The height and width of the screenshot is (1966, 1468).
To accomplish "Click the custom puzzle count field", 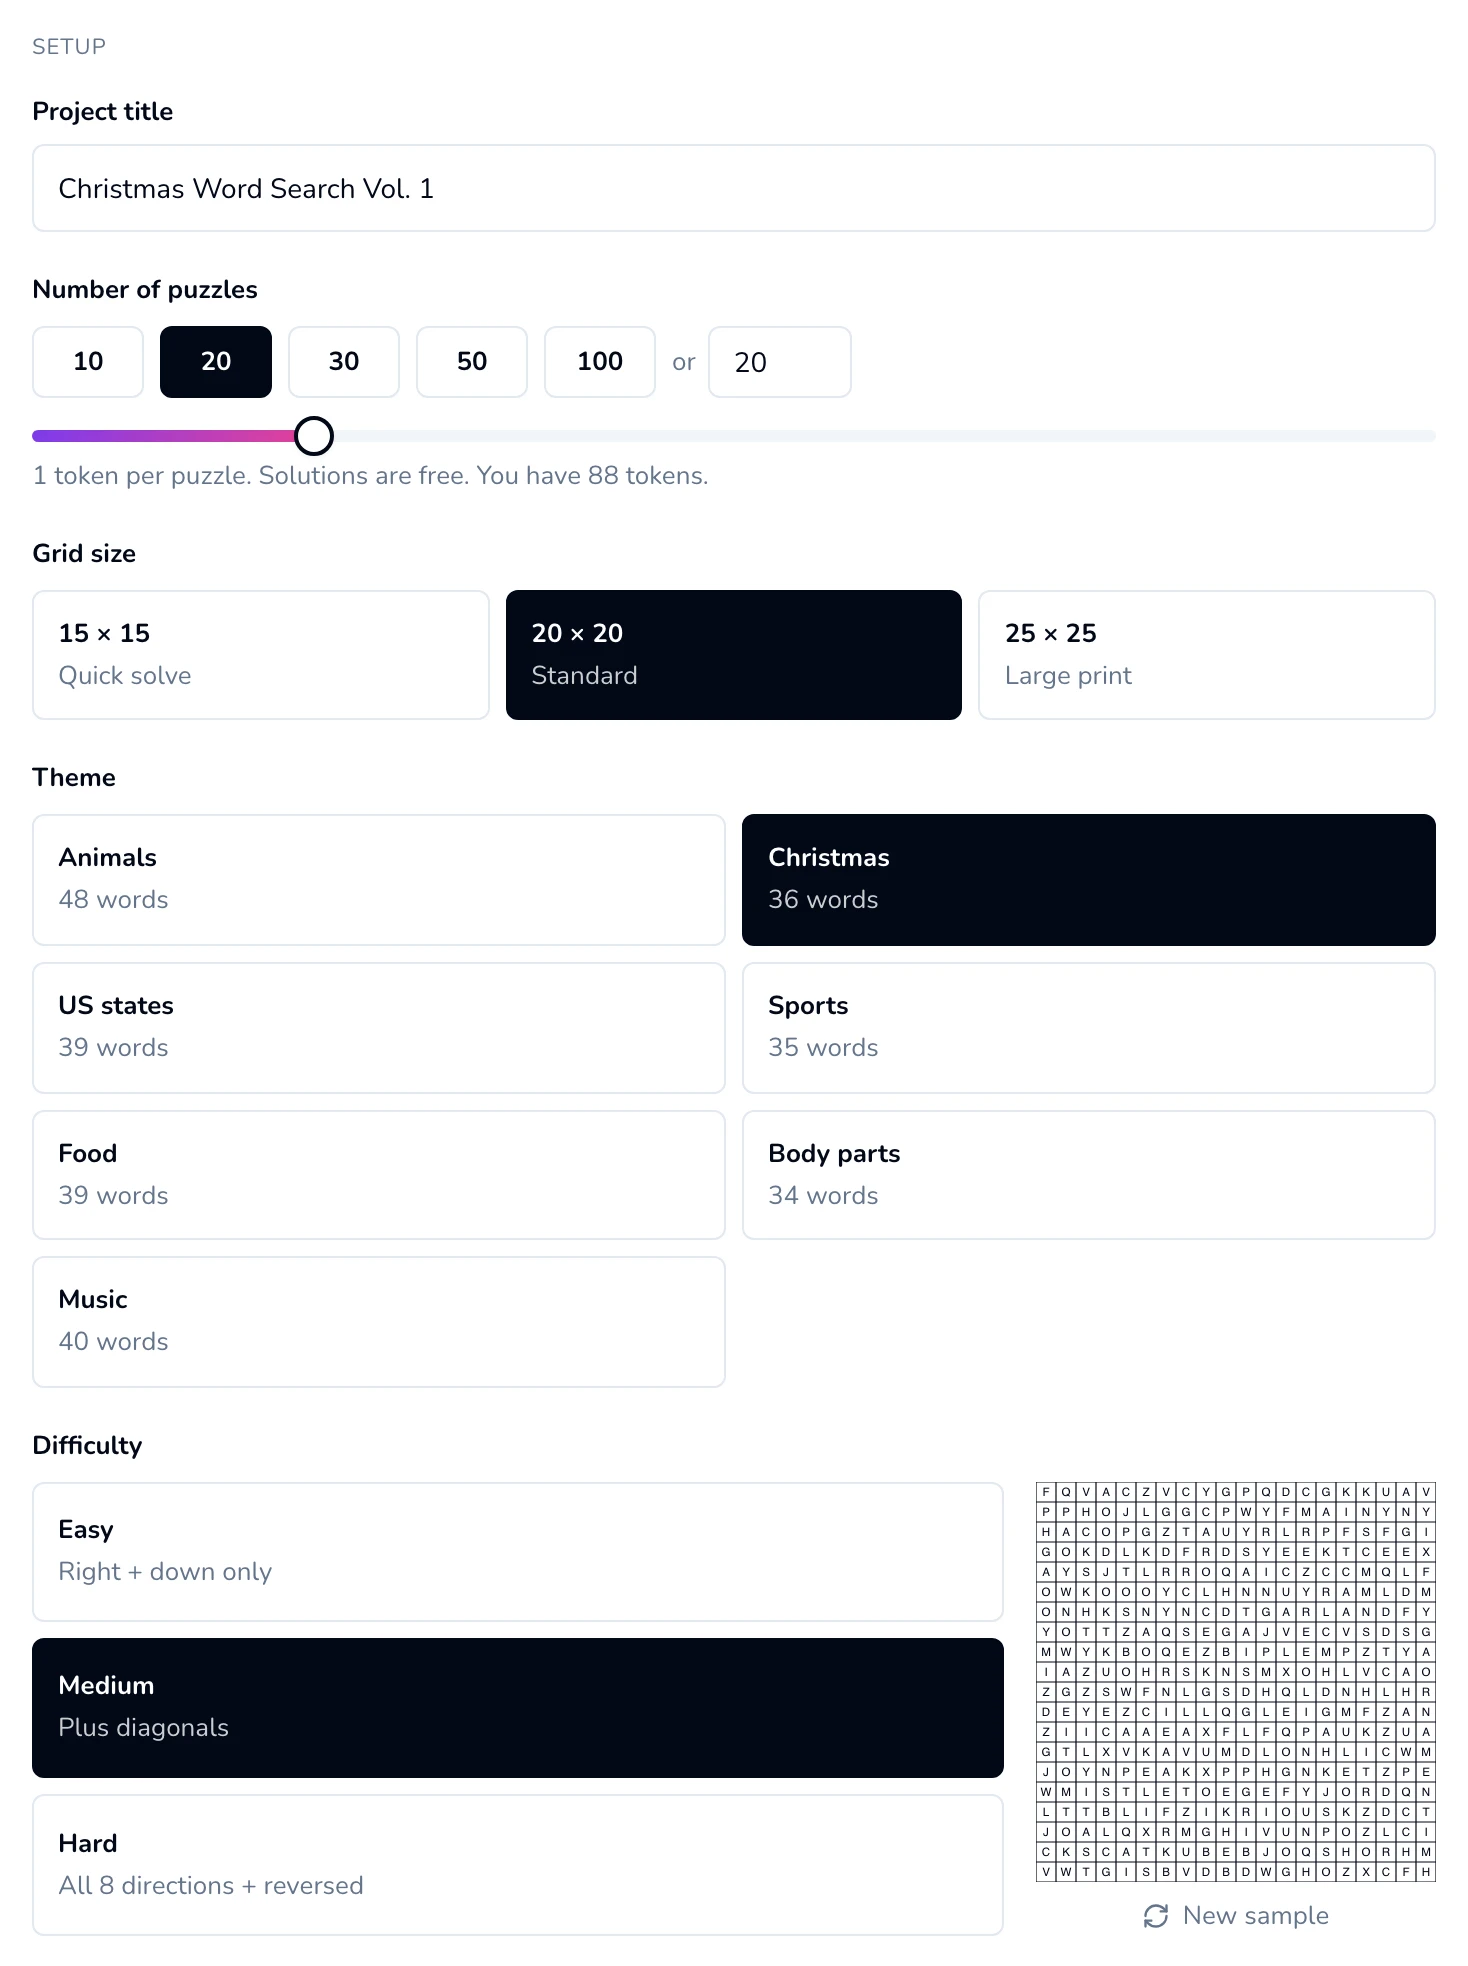I will pyautogui.click(x=780, y=362).
